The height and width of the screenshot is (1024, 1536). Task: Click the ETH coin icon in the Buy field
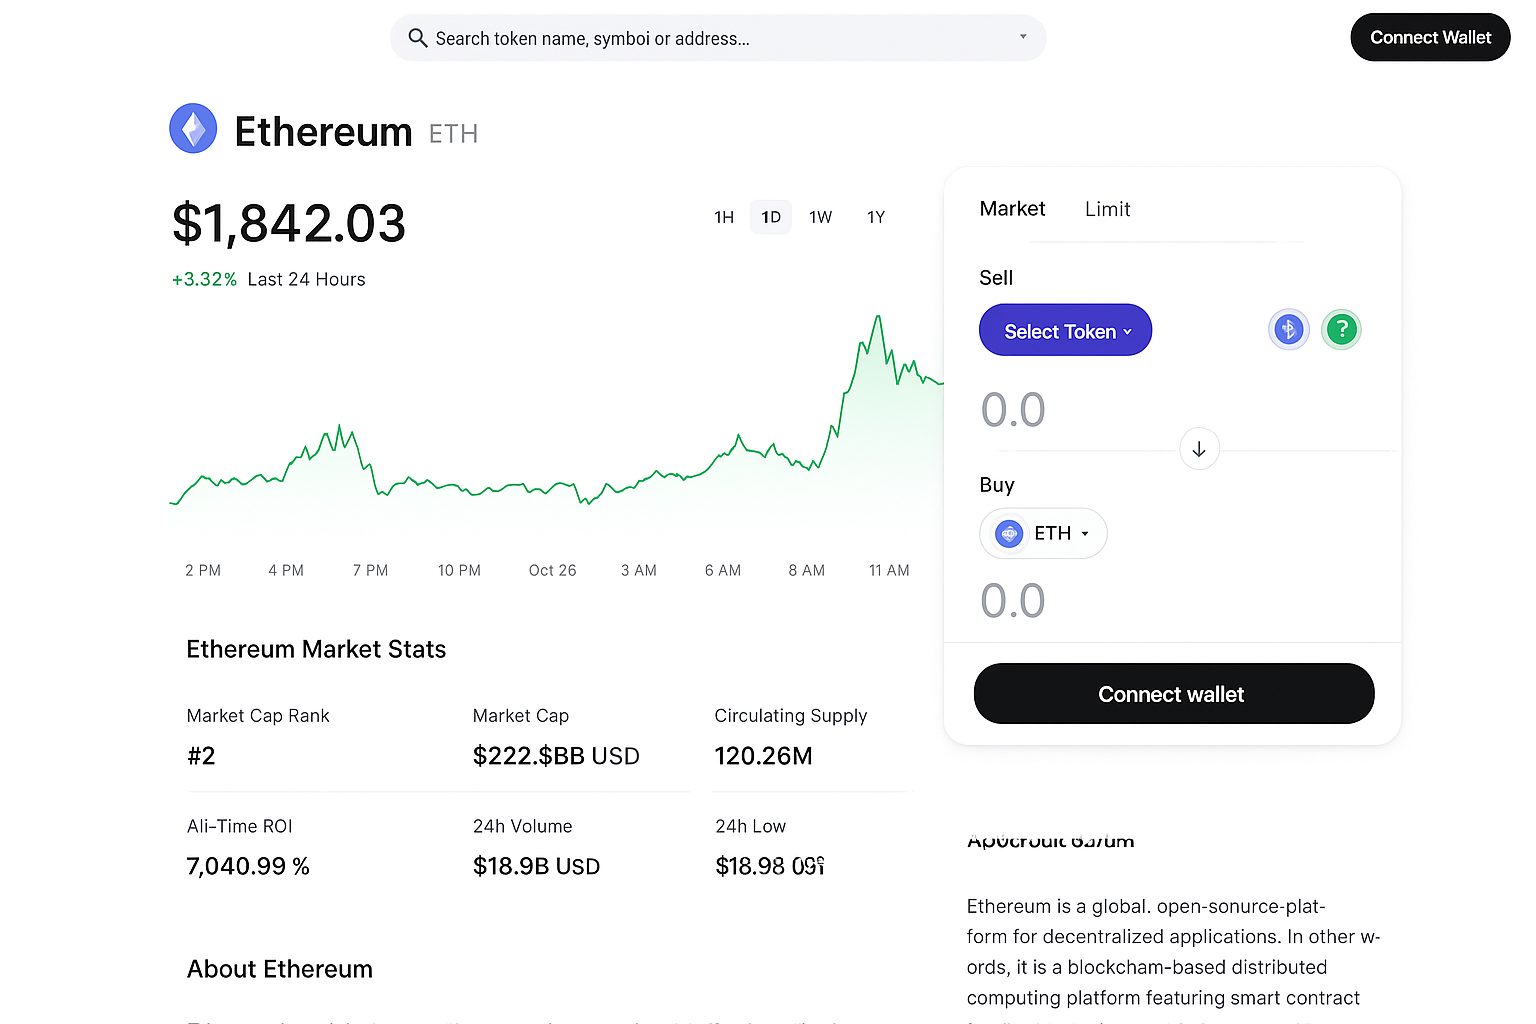1008,533
